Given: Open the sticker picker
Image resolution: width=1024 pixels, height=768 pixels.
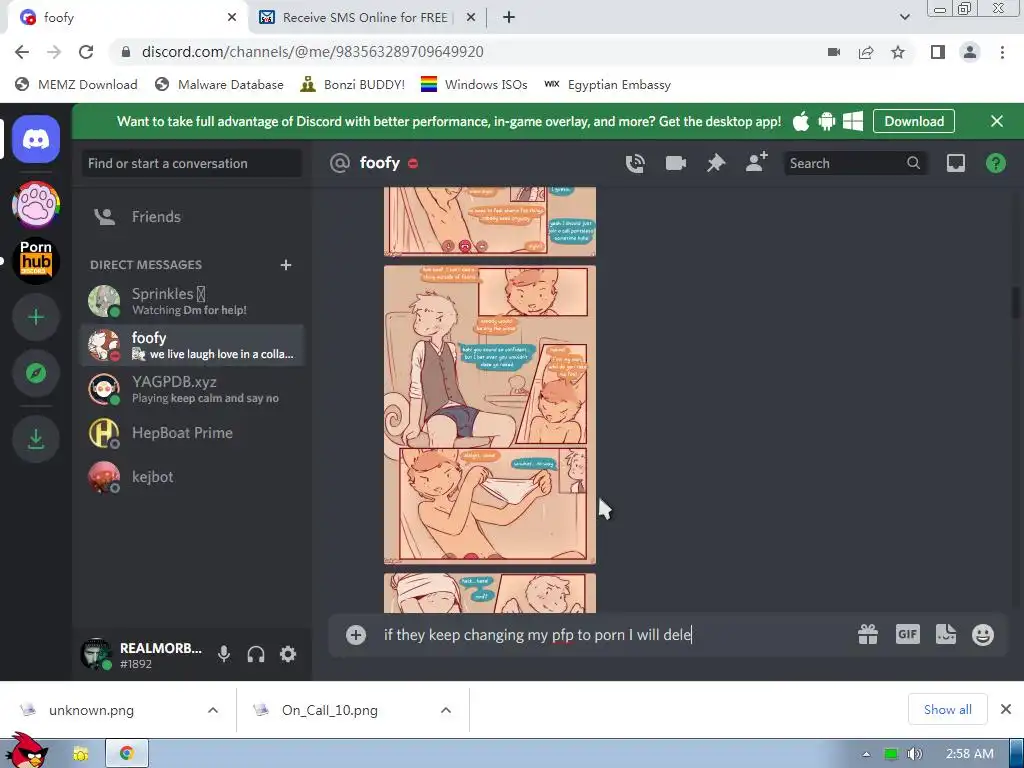Looking at the screenshot, I should 946,634.
